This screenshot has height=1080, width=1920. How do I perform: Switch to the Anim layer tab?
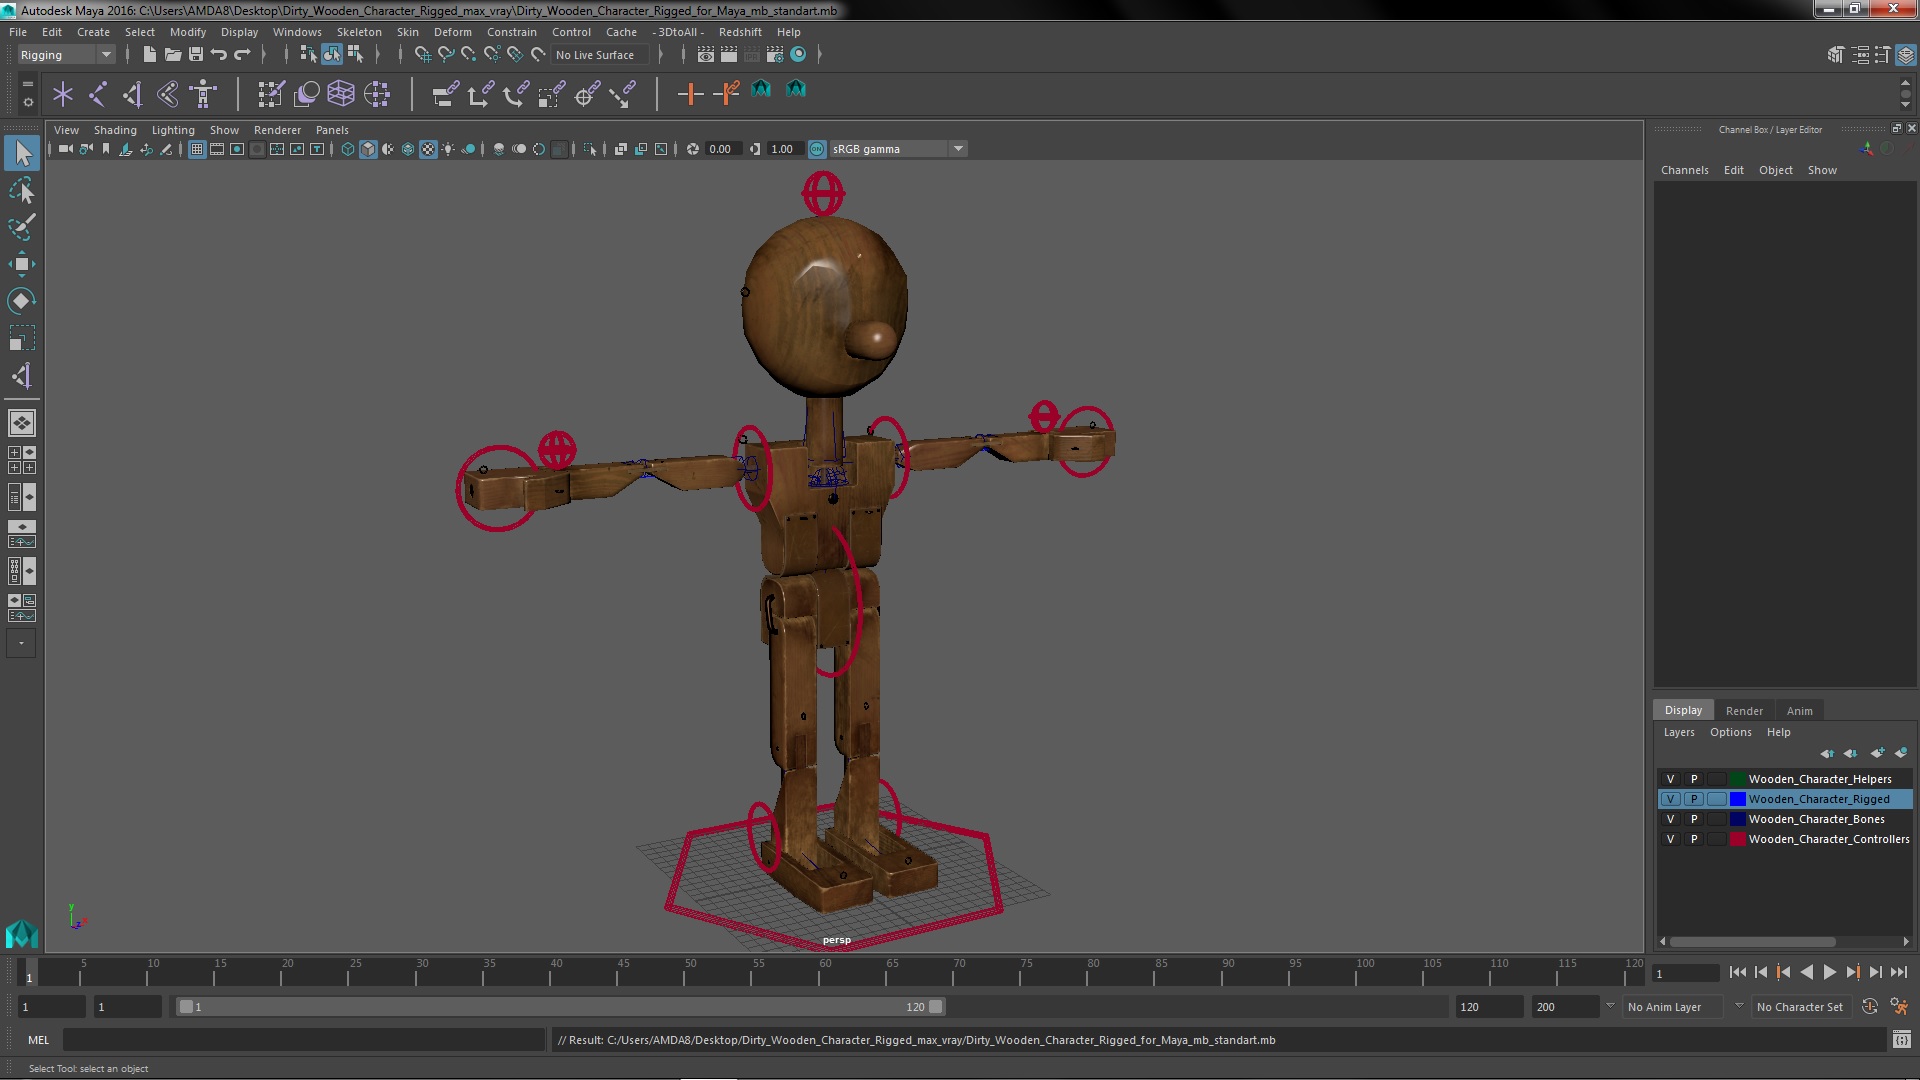[1799, 711]
